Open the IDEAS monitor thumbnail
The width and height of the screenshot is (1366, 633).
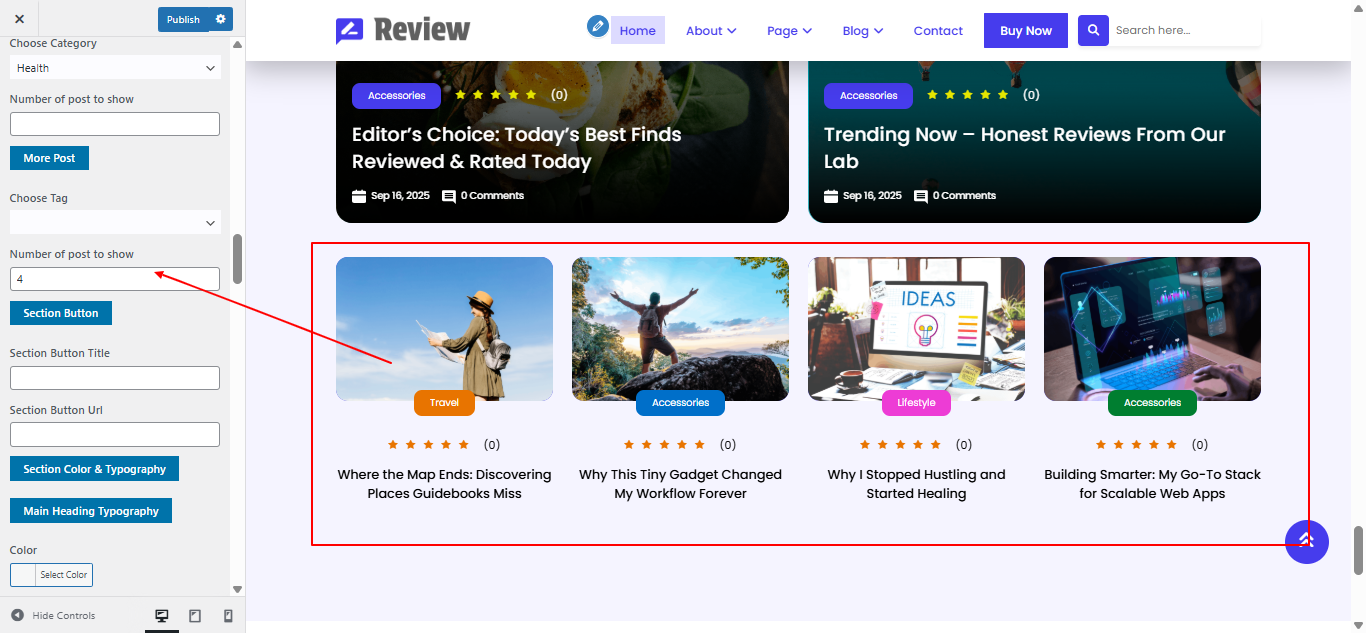click(x=916, y=329)
